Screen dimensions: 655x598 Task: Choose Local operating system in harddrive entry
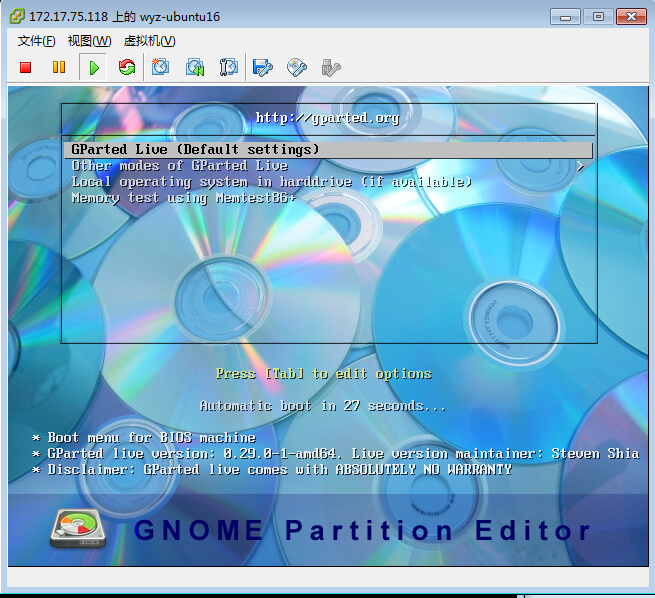(x=271, y=182)
